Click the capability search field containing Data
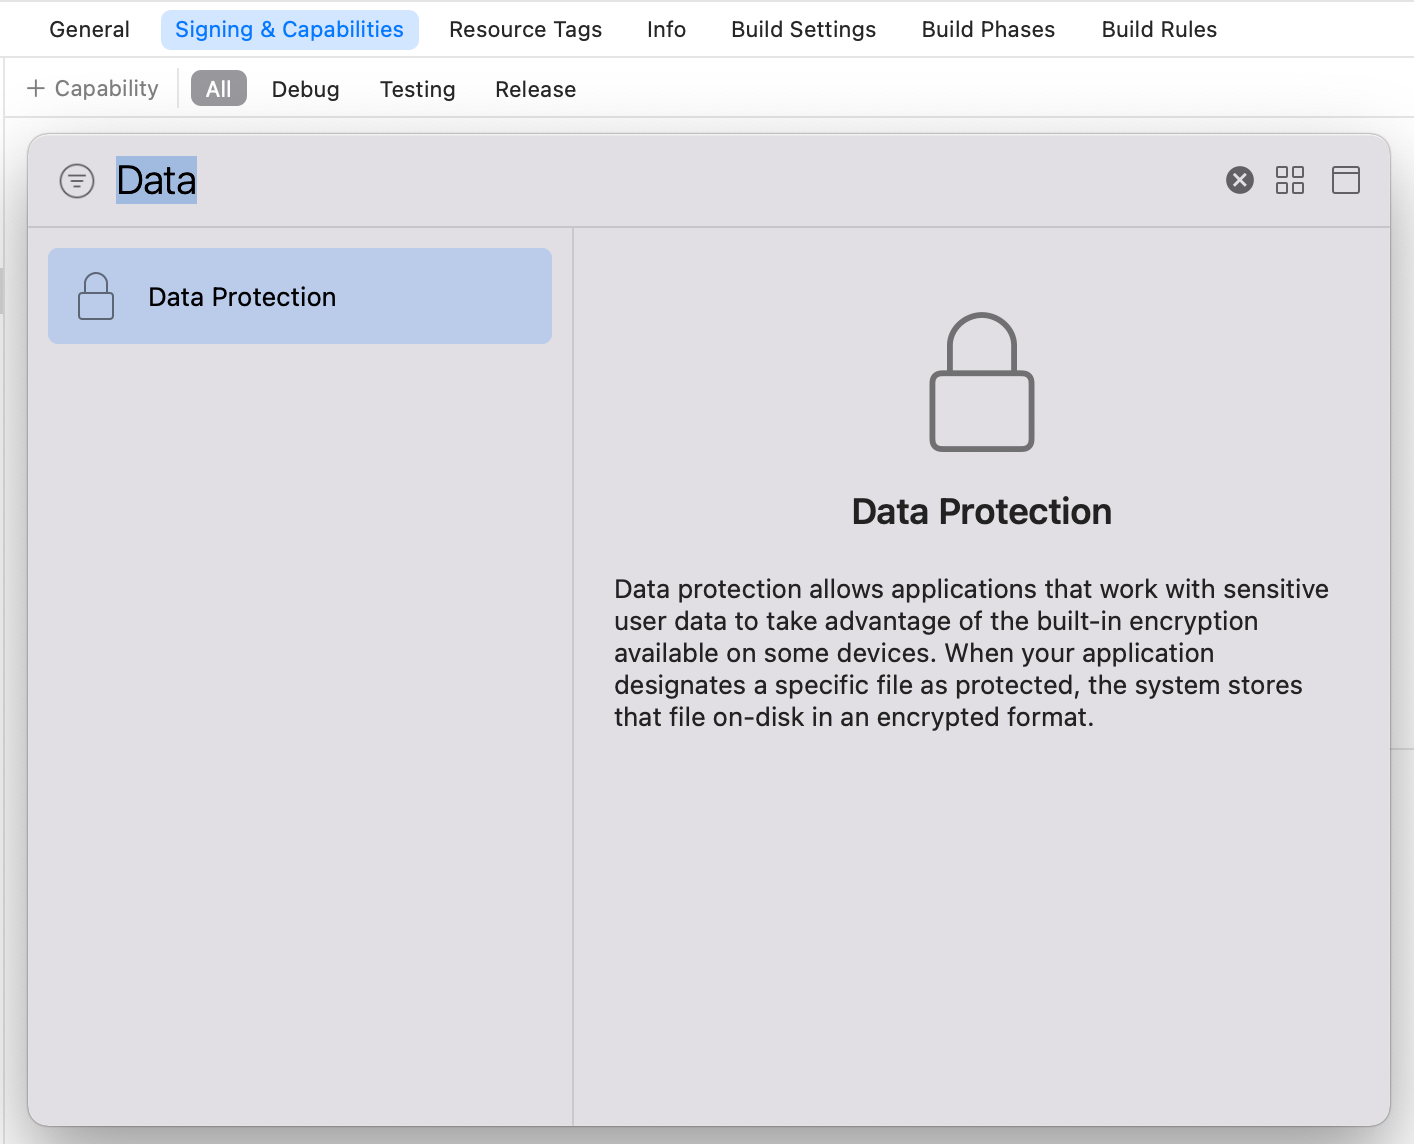The image size is (1414, 1144). 600,181
